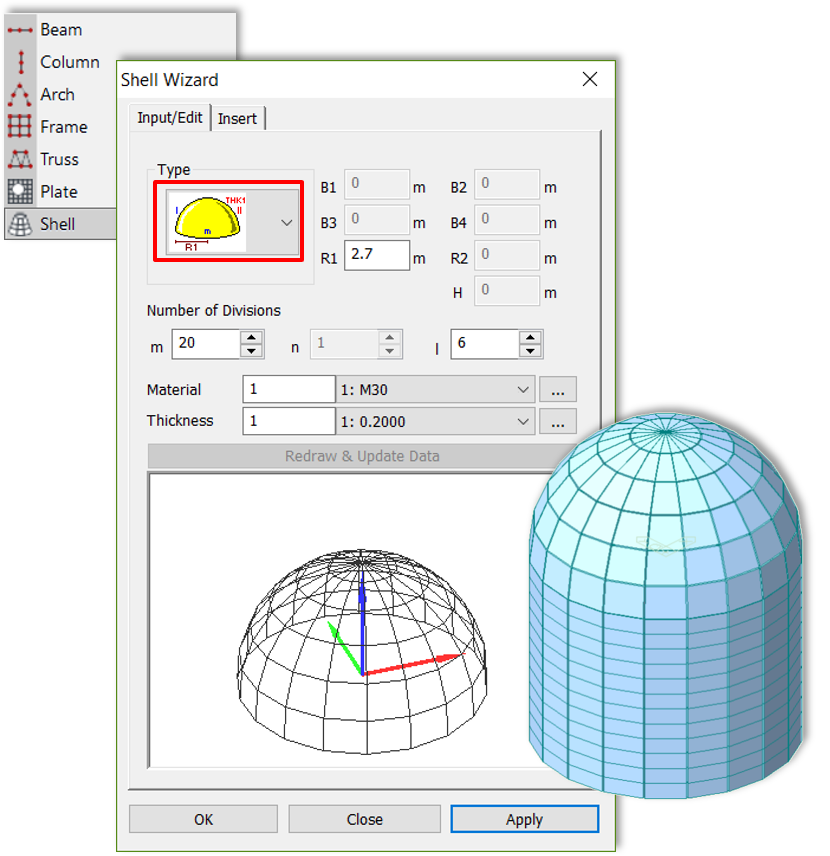The width and height of the screenshot is (830, 856).
Task: Open the shell Type dropdown
Action: (x=286, y=223)
